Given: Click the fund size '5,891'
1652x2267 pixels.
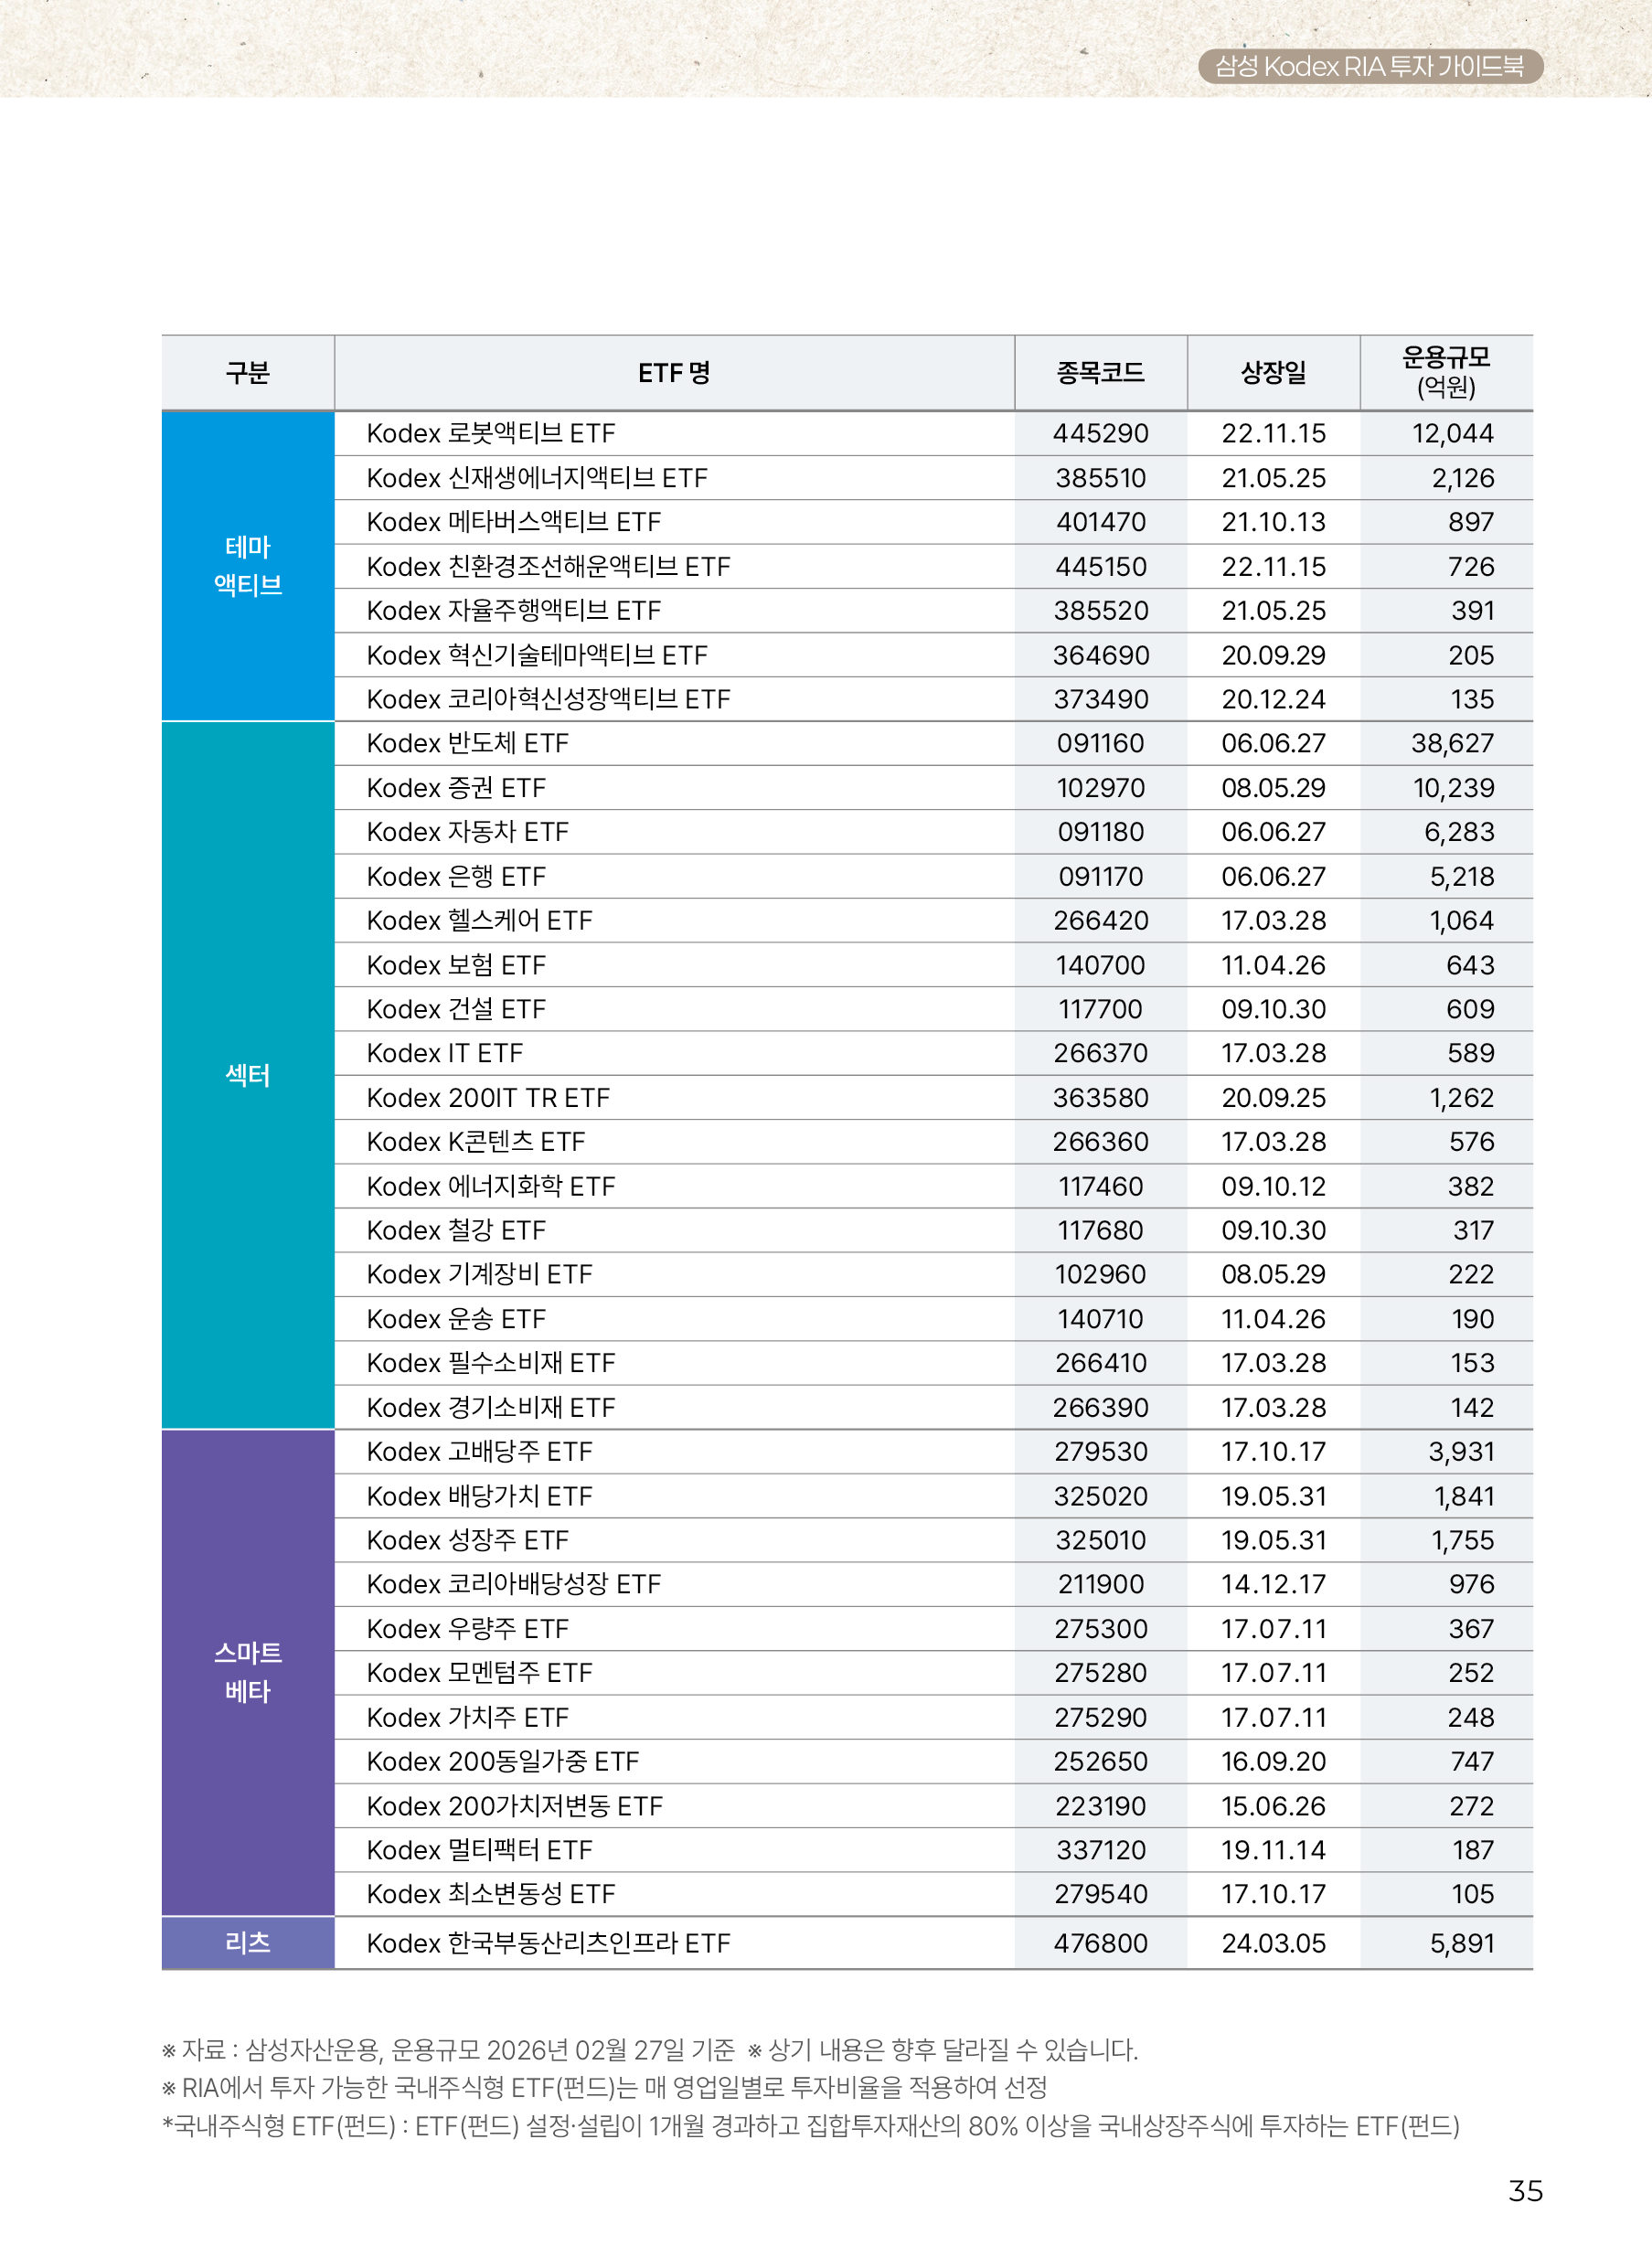Looking at the screenshot, I should [x=1461, y=1944].
